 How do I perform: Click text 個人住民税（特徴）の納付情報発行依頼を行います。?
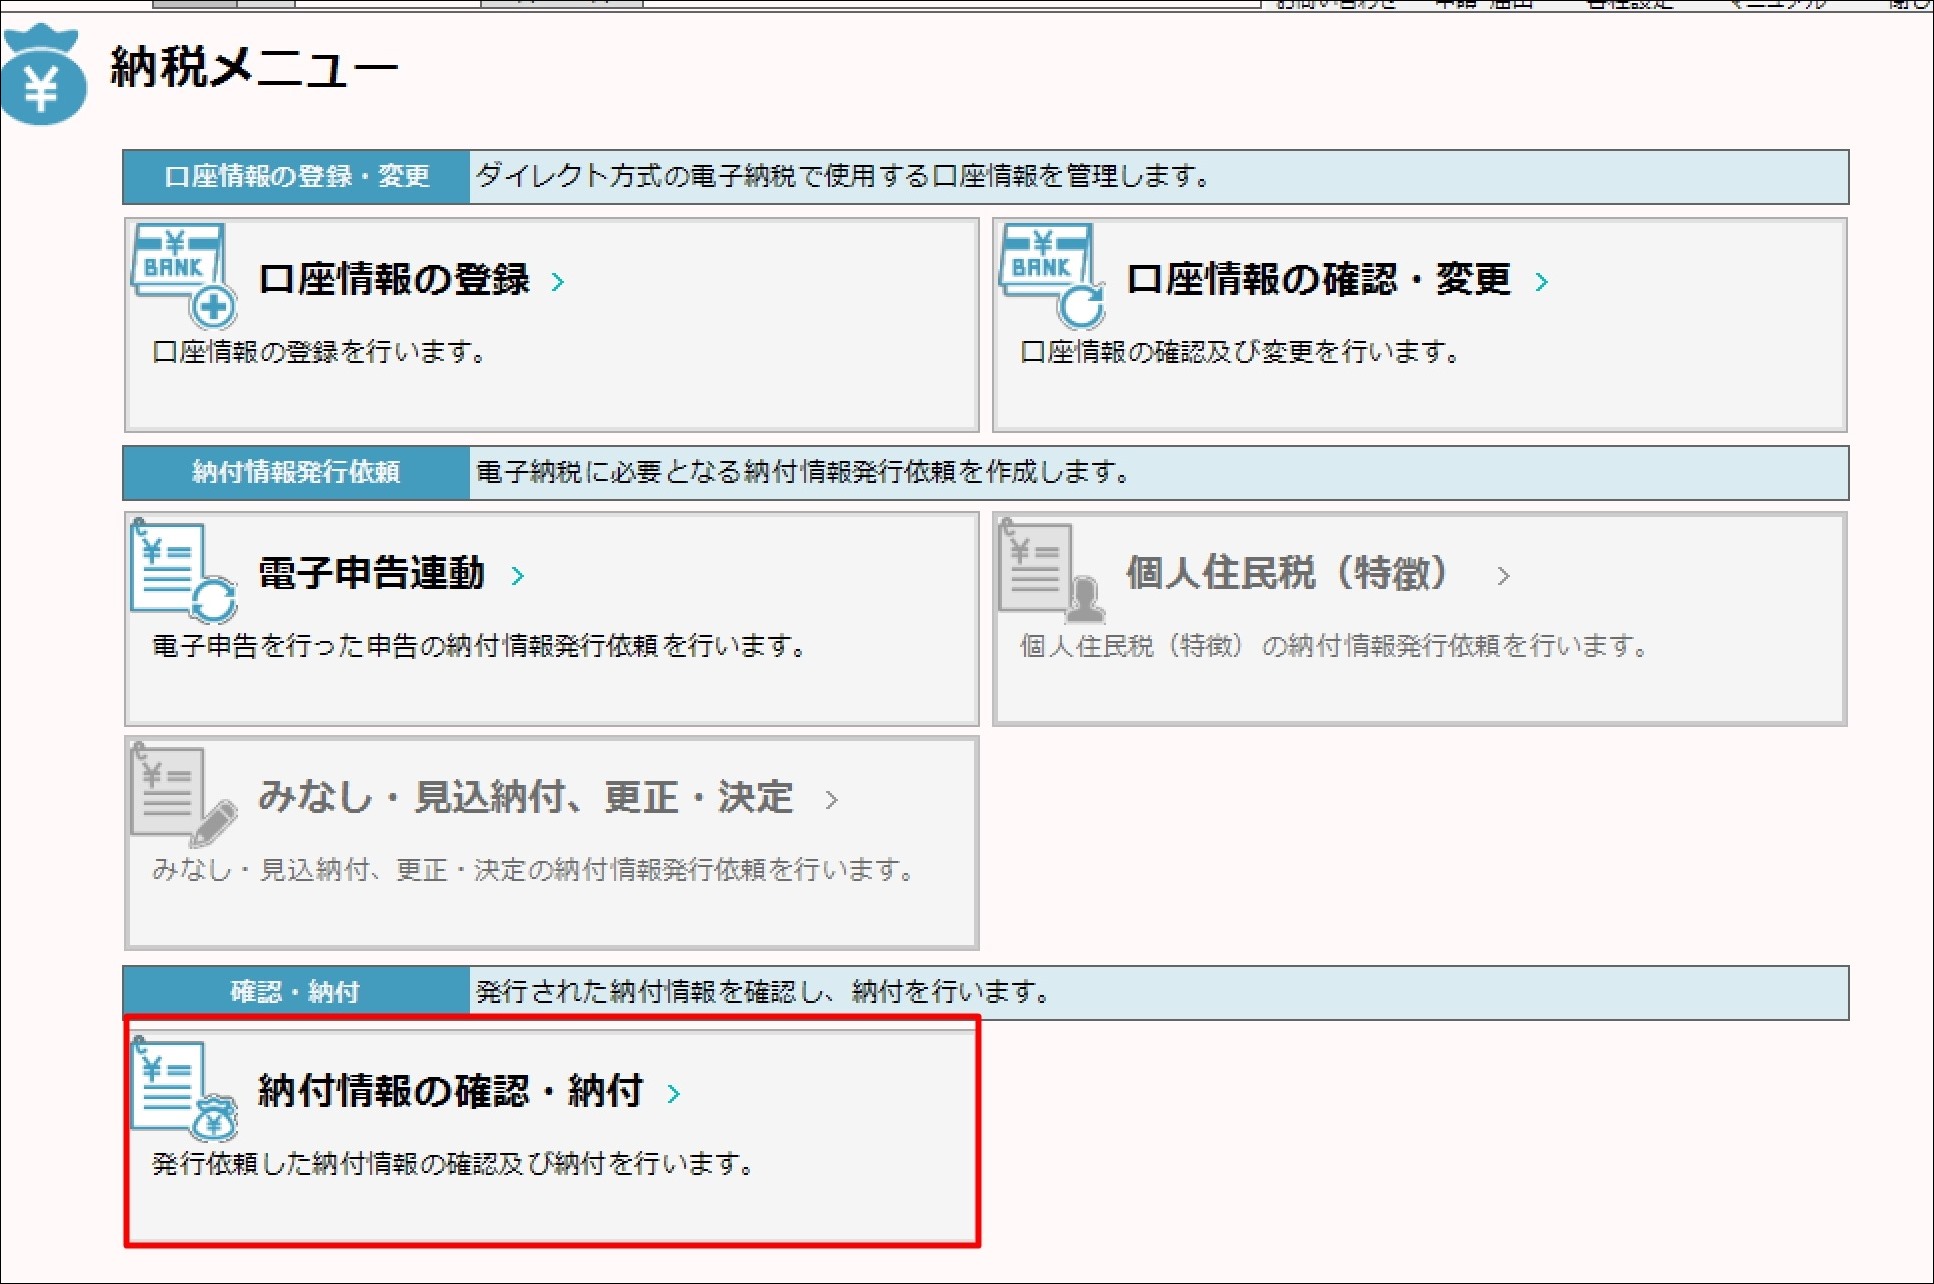click(x=1334, y=646)
